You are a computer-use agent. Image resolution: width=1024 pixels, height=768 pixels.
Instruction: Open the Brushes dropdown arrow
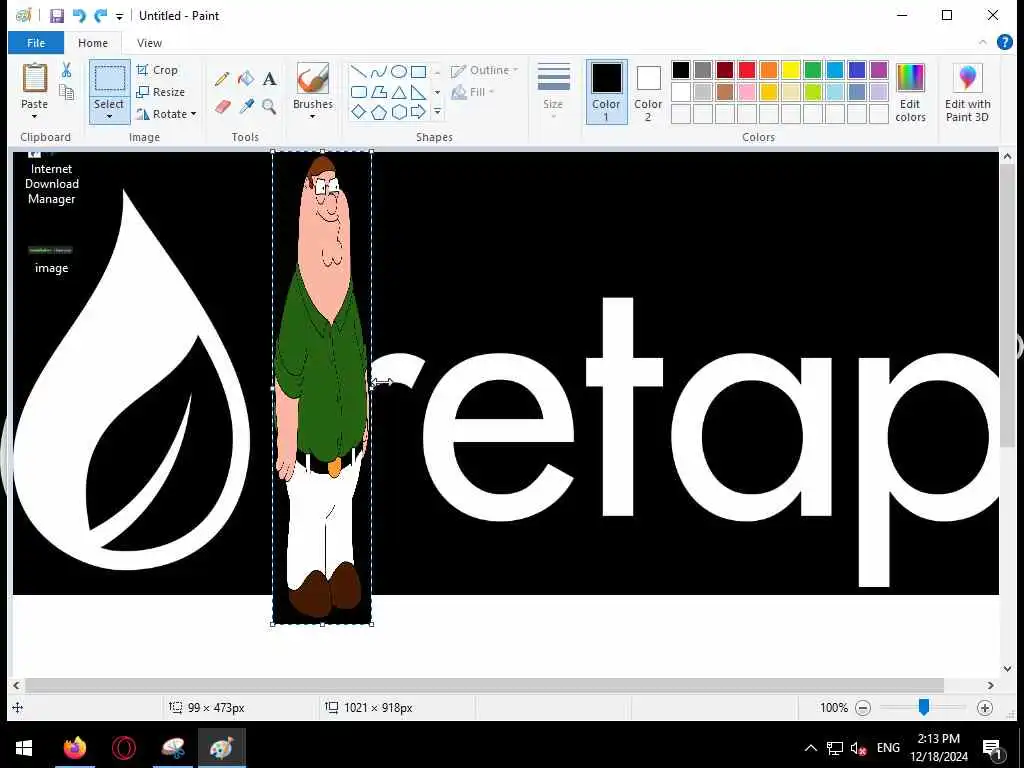point(313,117)
